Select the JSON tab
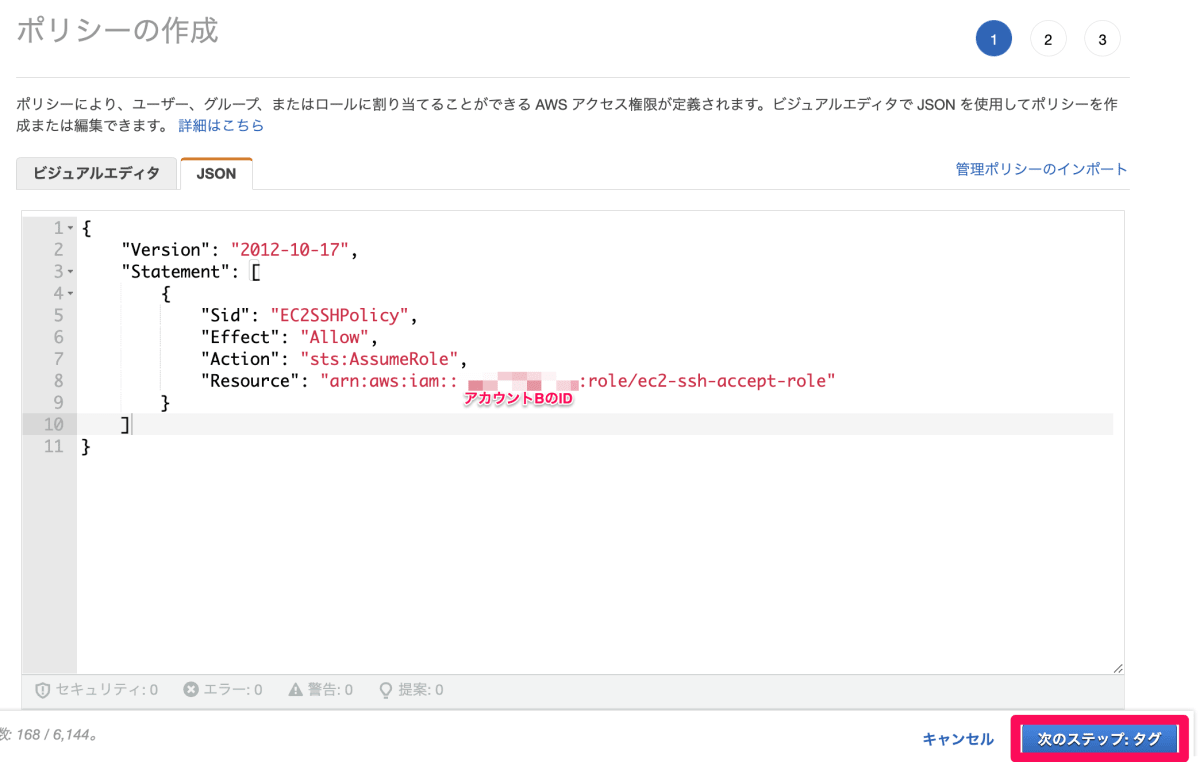Image resolution: width=1200 pixels, height=762 pixels. 216,173
